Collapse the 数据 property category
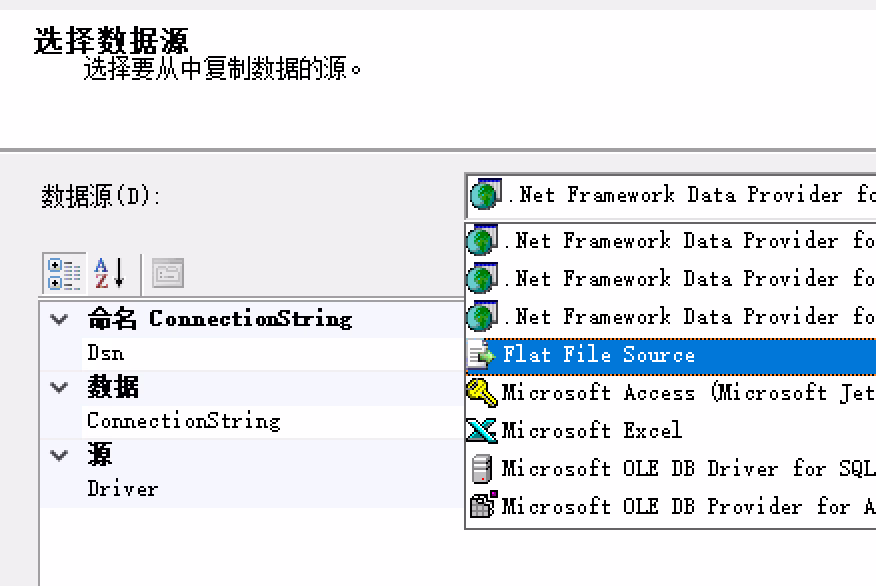Image resolution: width=876 pixels, height=586 pixels. coord(59,388)
